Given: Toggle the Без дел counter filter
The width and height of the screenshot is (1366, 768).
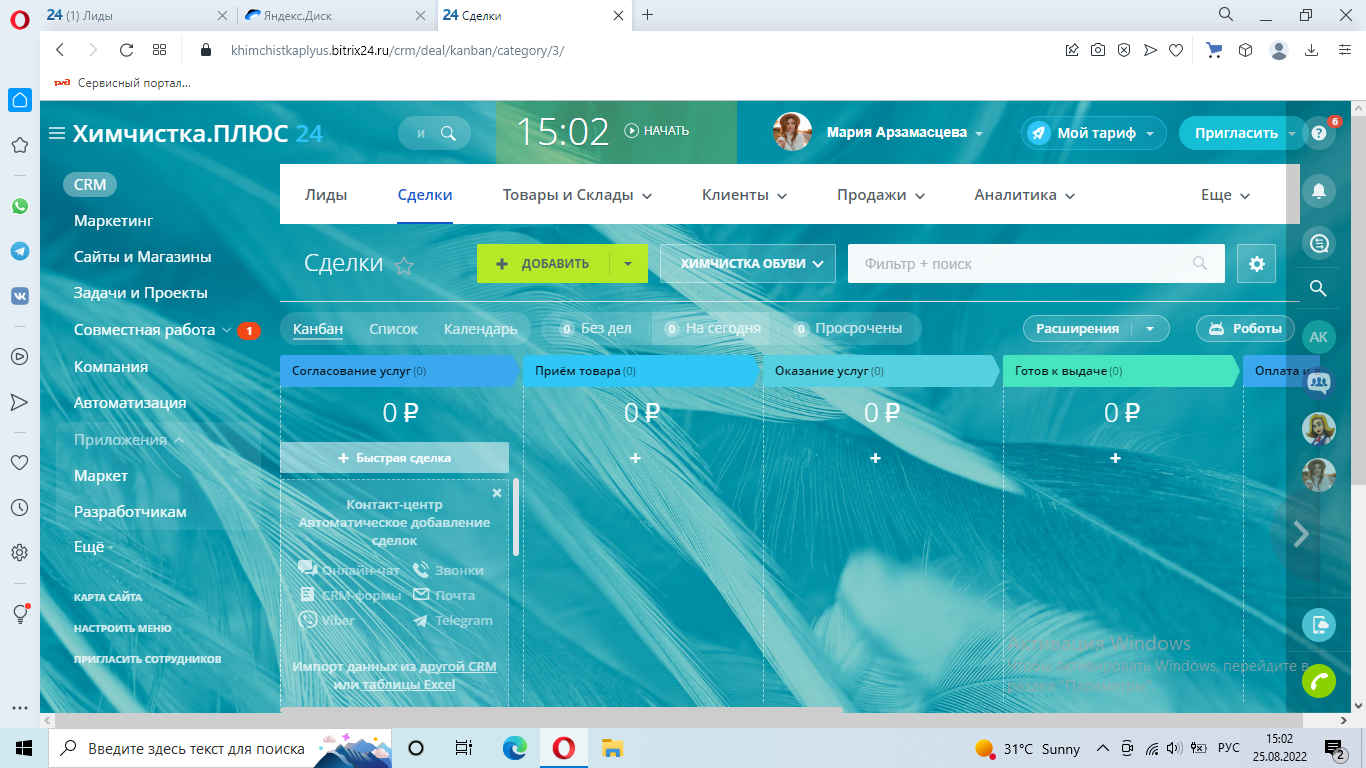Looking at the screenshot, I should click(595, 329).
